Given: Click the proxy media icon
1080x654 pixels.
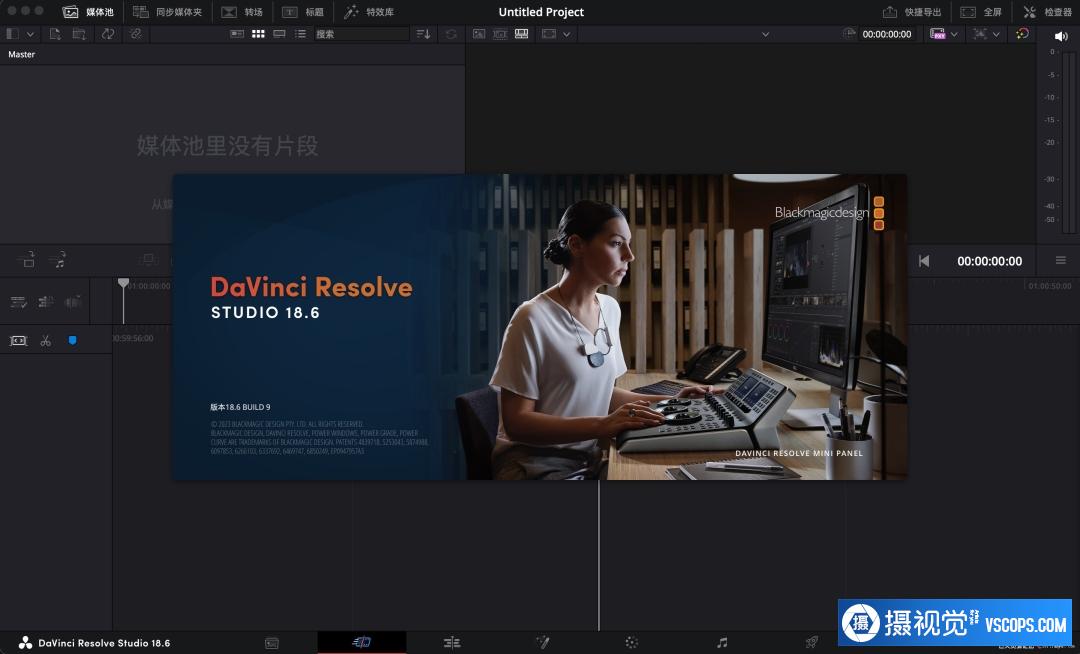Looking at the screenshot, I should pyautogui.click(x=937, y=34).
